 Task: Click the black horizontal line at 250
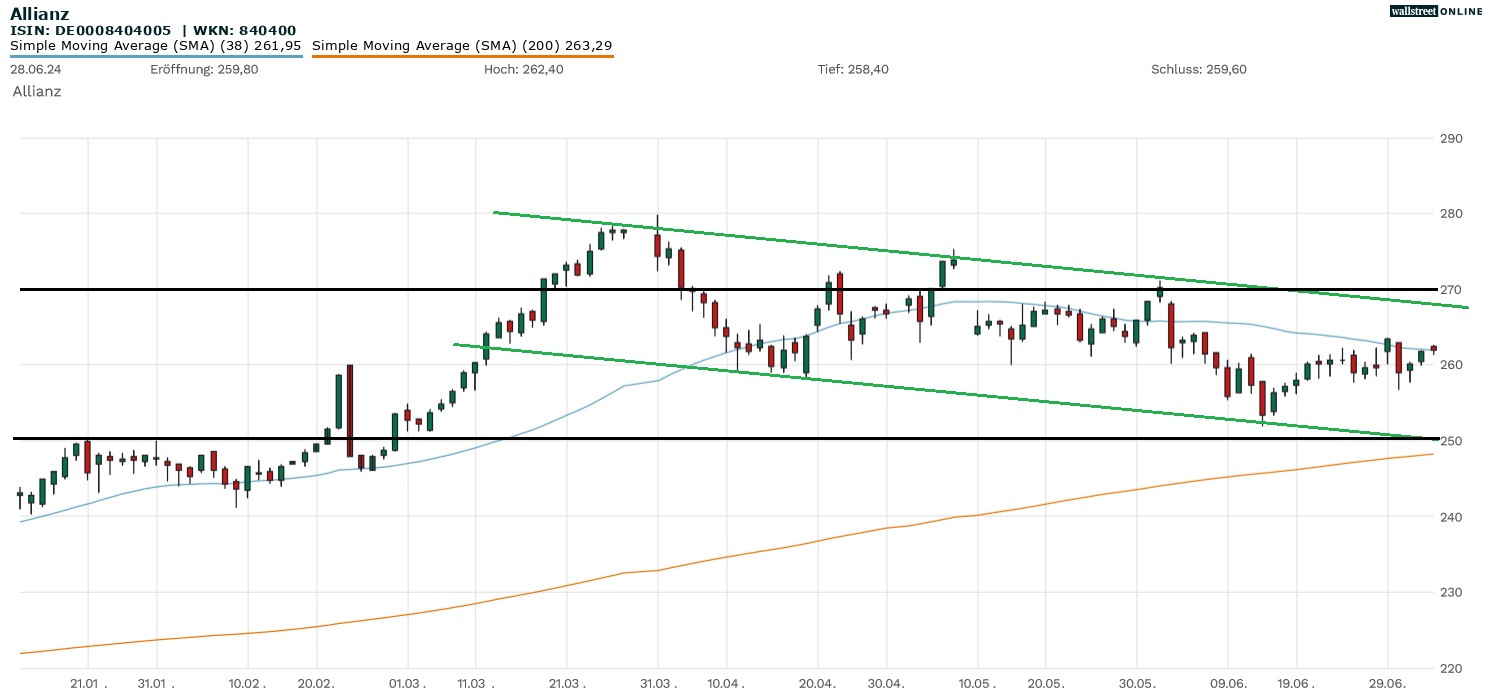(700, 438)
